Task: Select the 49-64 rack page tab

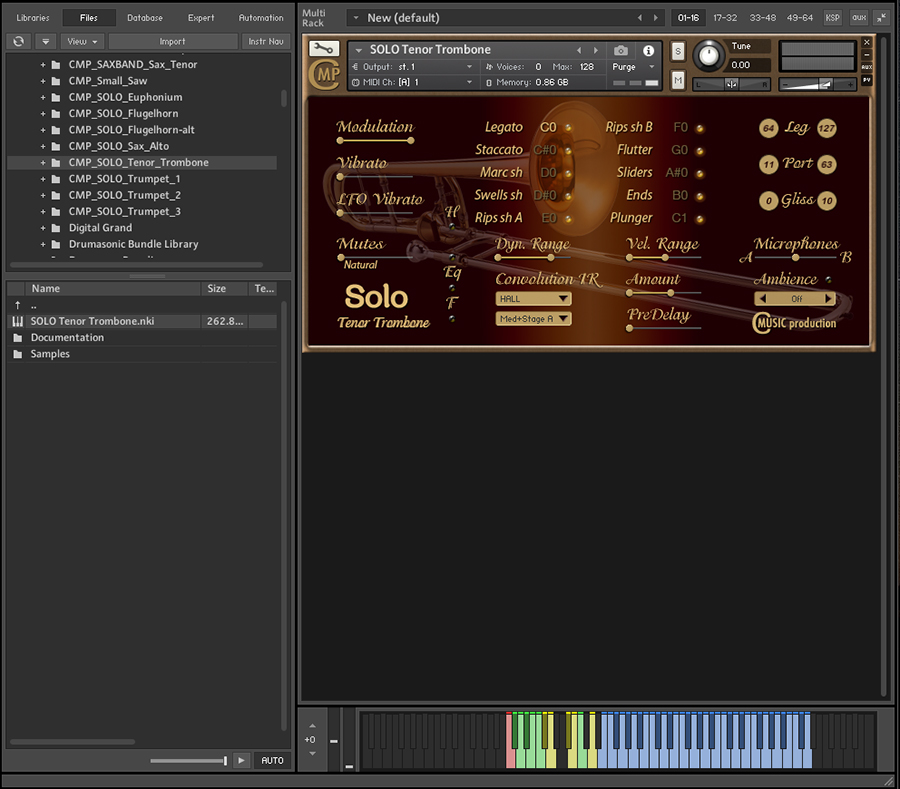Action: 800,18
